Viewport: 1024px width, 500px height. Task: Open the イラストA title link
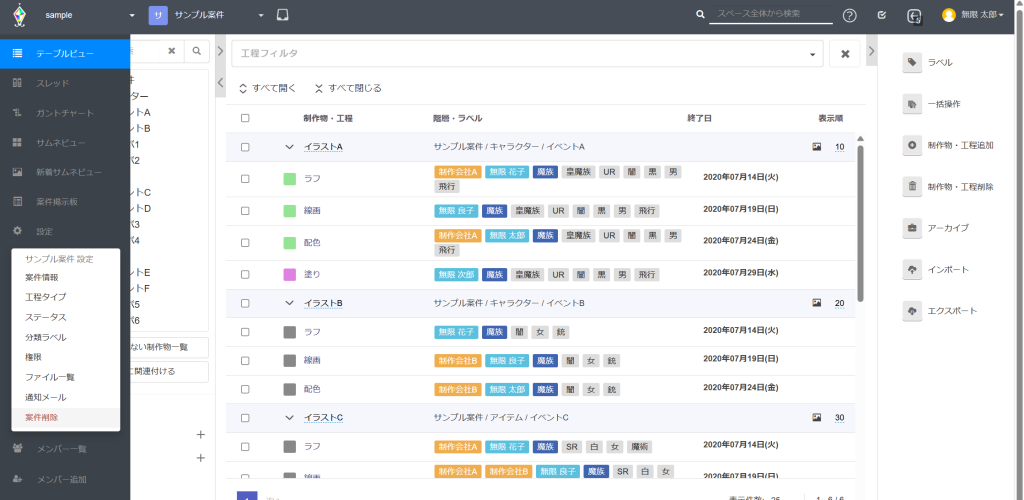(323, 147)
